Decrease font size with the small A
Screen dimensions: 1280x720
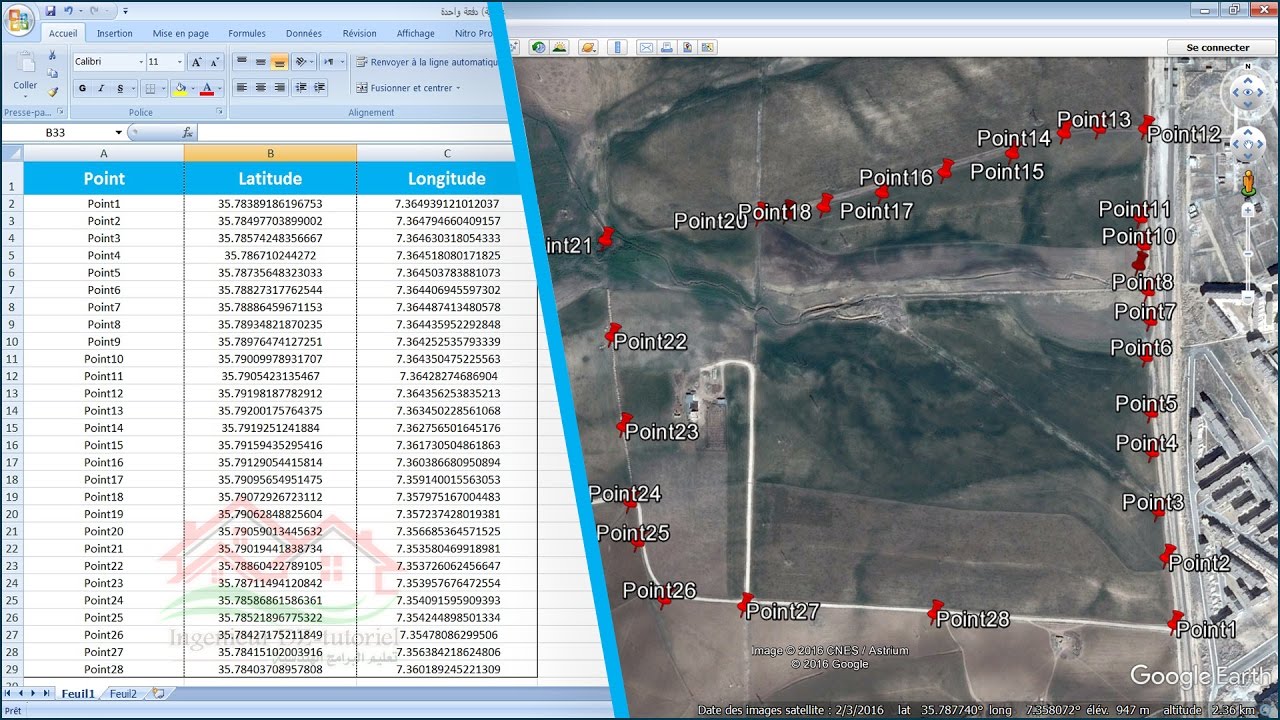point(214,62)
